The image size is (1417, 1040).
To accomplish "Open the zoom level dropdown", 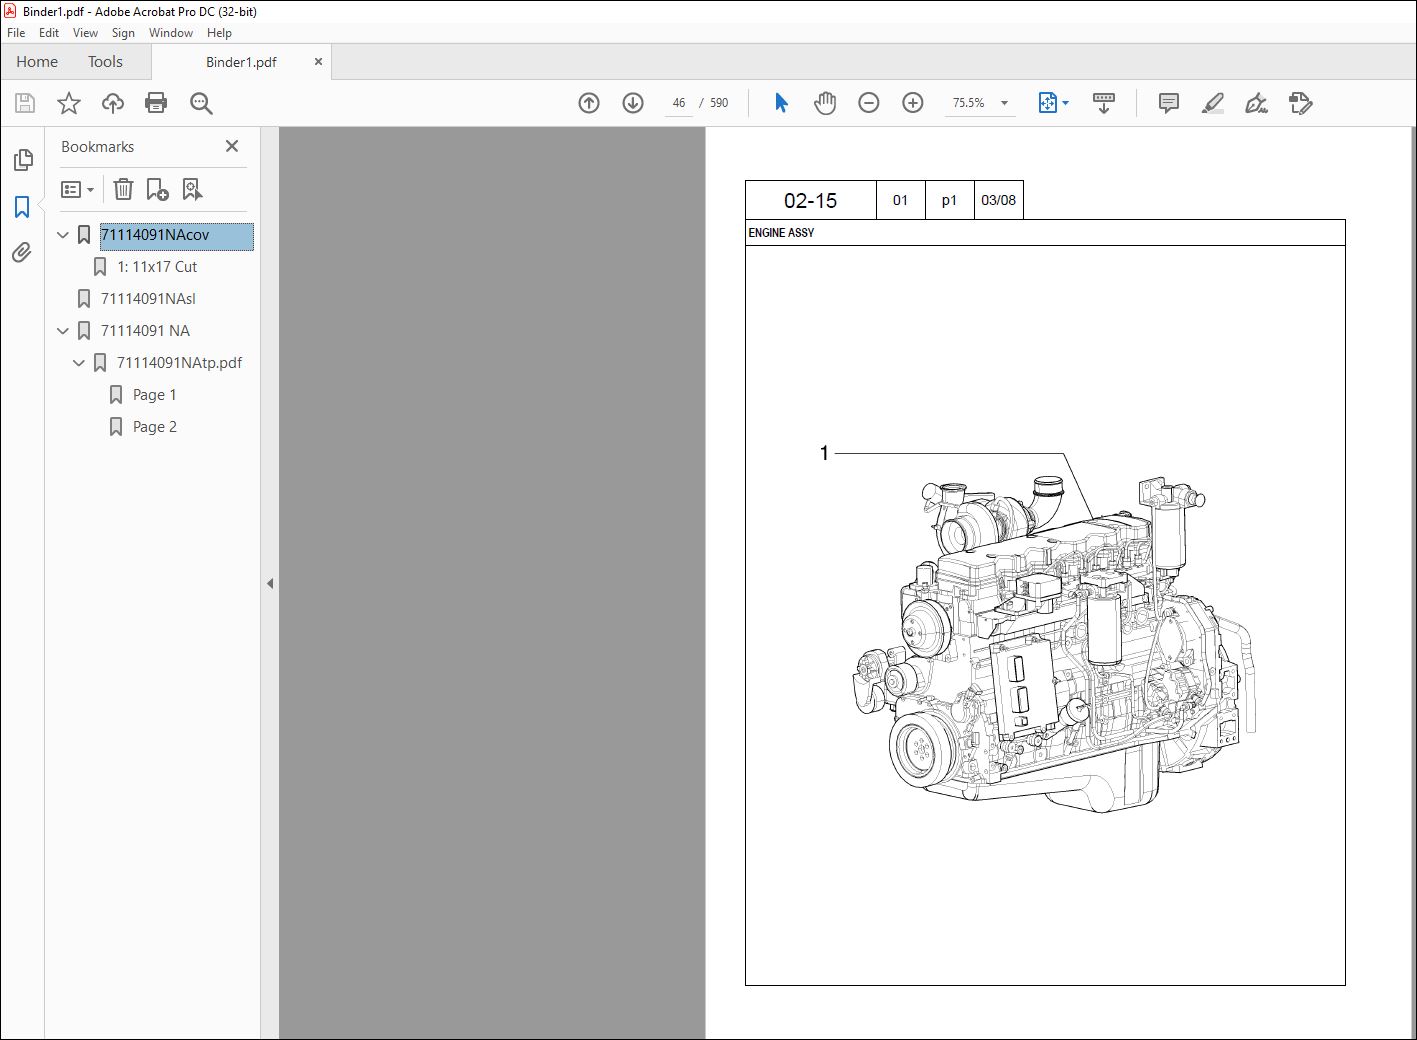I will [1004, 103].
